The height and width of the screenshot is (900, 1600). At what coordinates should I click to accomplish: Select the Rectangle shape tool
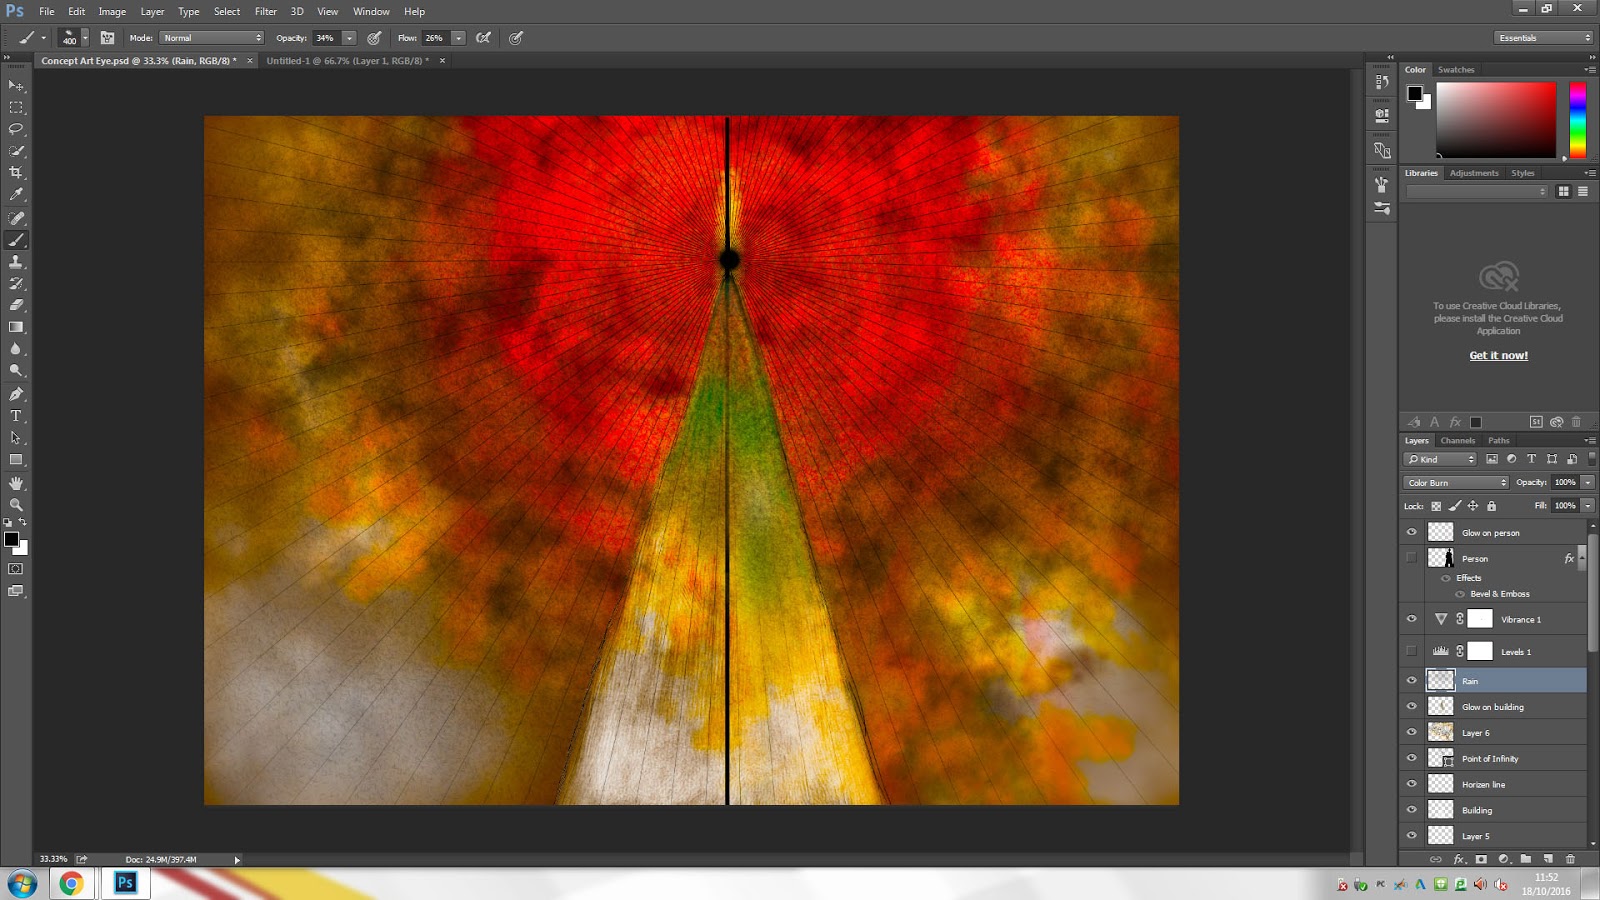tap(16, 460)
